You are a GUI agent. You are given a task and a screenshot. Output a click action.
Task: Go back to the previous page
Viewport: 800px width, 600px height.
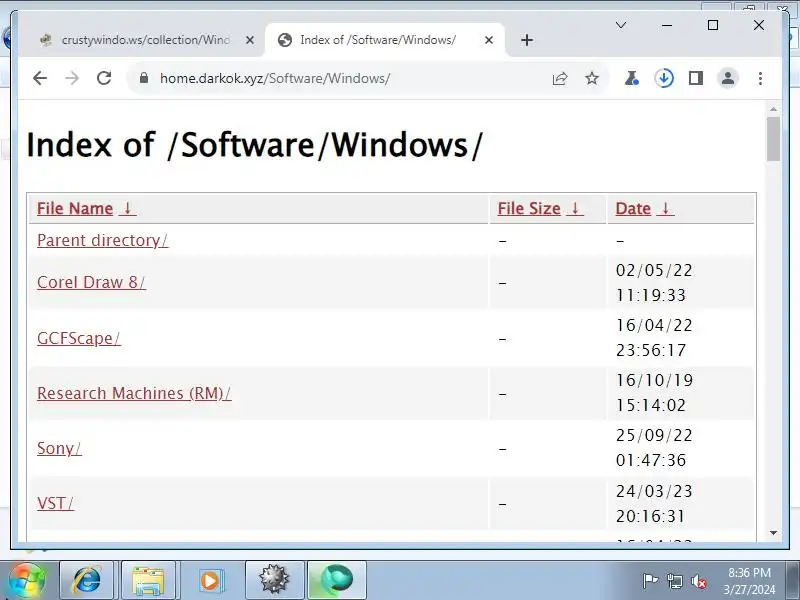[x=40, y=79]
